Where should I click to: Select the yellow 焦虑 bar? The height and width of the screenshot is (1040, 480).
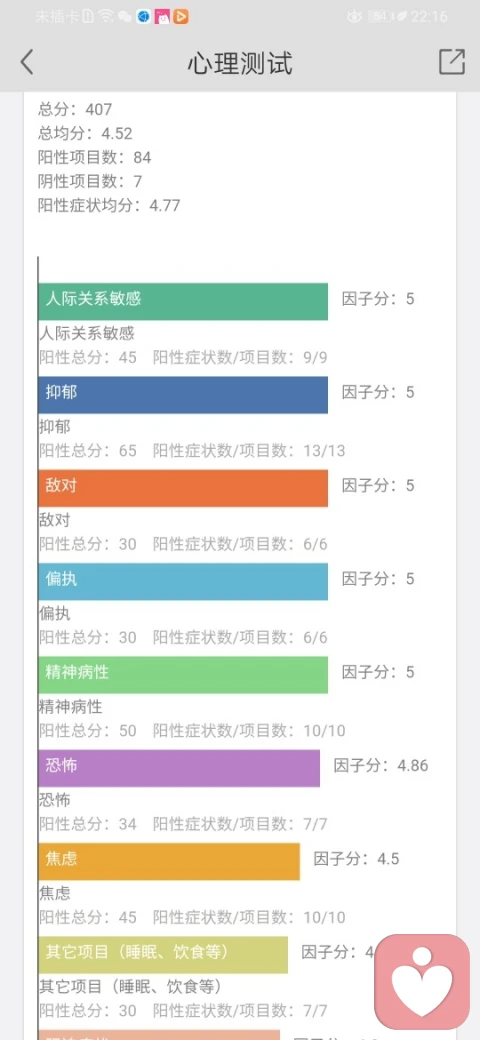[x=169, y=862]
